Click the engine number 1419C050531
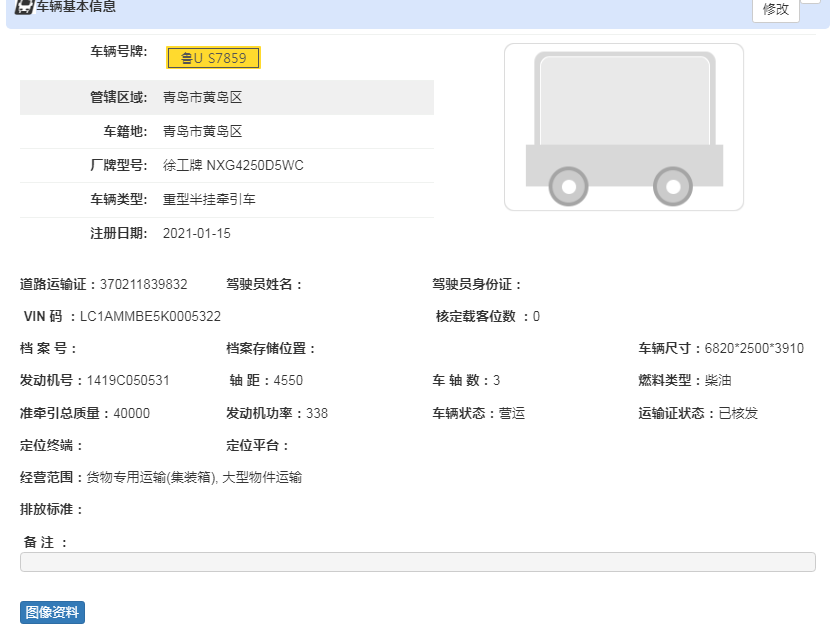Viewport: 838px width, 630px height. click(x=128, y=381)
